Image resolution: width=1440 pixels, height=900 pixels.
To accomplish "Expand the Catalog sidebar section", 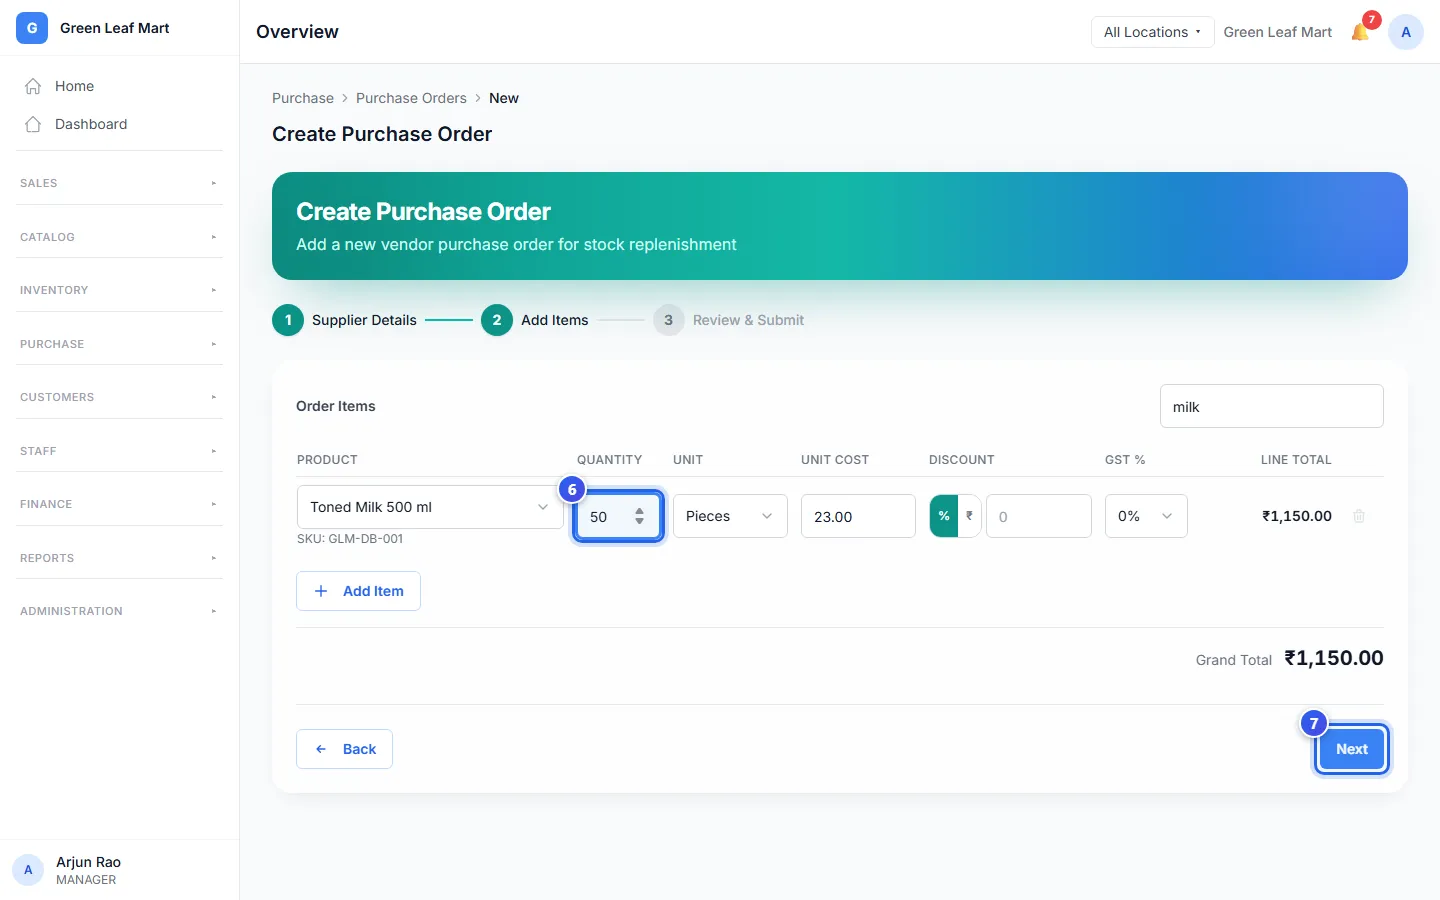I will (120, 237).
